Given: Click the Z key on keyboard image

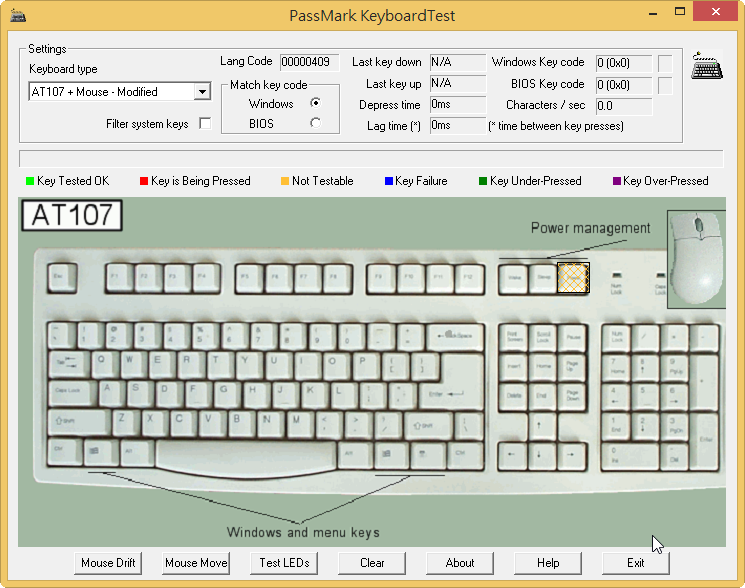Looking at the screenshot, I should [x=125, y=422].
